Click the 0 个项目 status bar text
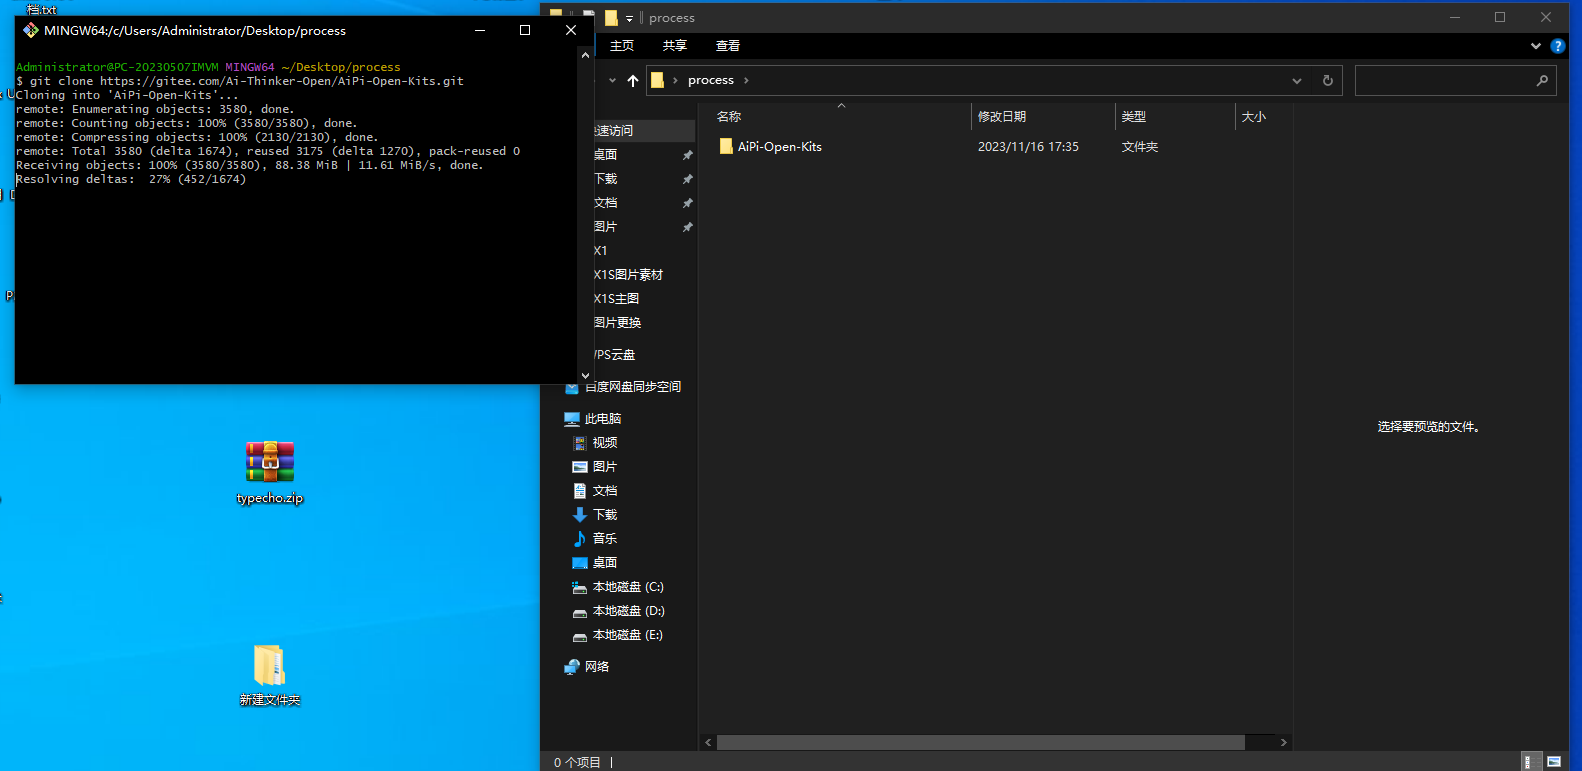This screenshot has width=1582, height=771. (x=577, y=762)
